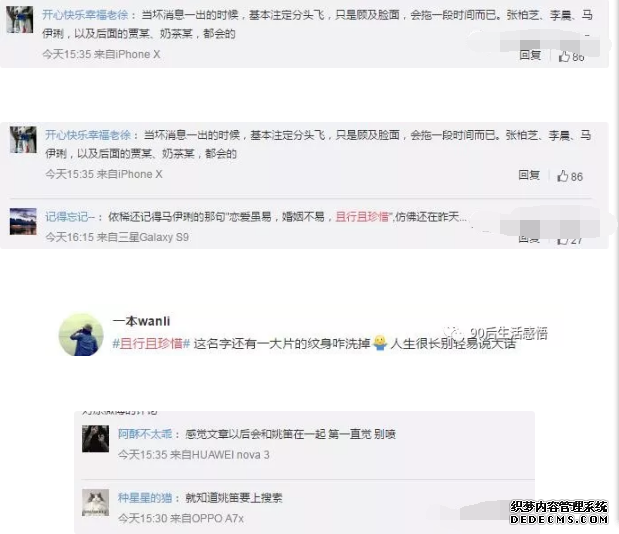619x534 pixels.
Task: Click the emoji in 一本wanli's post
Action: [x=380, y=343]
